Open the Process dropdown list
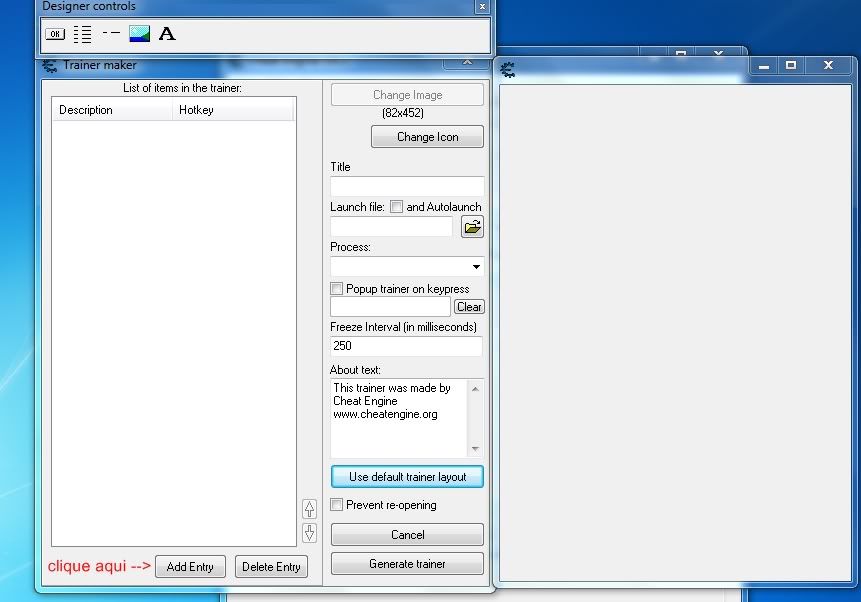The image size is (861, 602). click(x=476, y=267)
